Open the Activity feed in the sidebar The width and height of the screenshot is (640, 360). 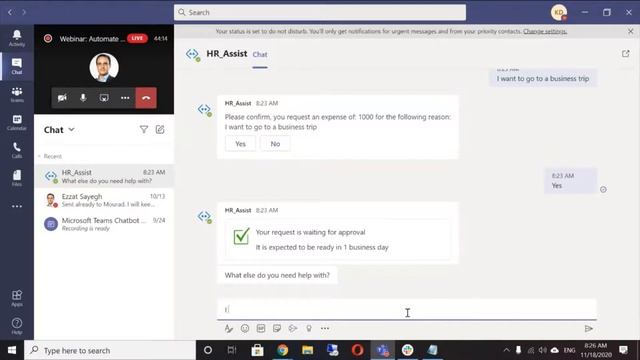[x=17, y=38]
